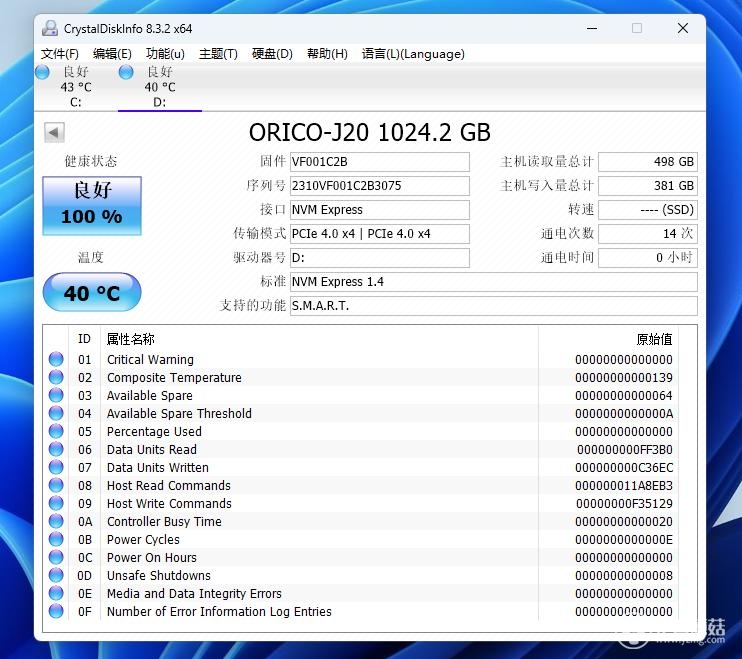Close the CrystalDiskInfo window
The width and height of the screenshot is (742, 659).
pos(683,28)
